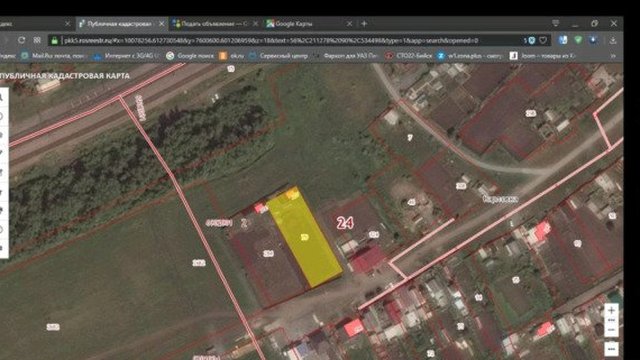Screen dimensions: 640x360
Task: Click the heart bookmark icon in address bar
Action: click(x=543, y=40)
